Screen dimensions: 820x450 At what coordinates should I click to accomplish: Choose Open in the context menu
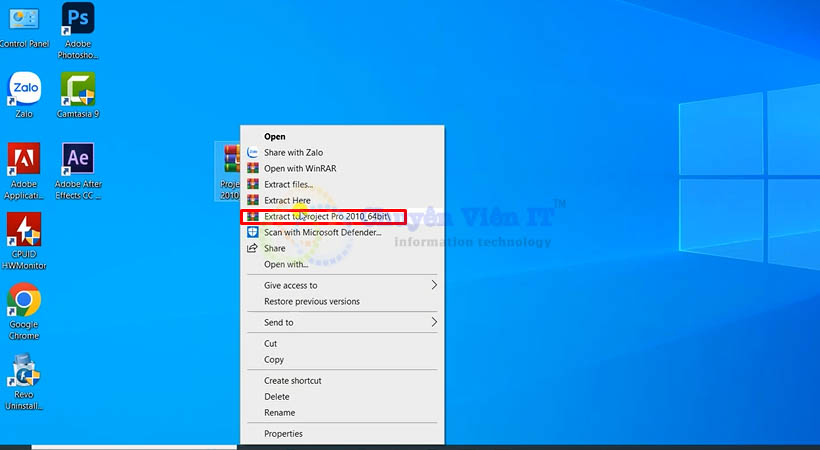coord(275,136)
